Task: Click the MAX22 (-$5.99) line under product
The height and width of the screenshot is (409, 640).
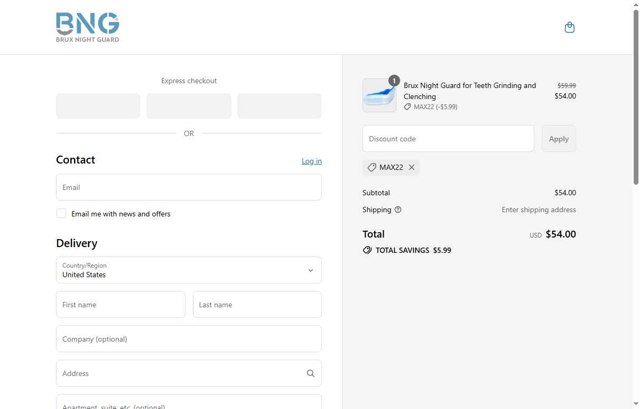Action: 431,107
